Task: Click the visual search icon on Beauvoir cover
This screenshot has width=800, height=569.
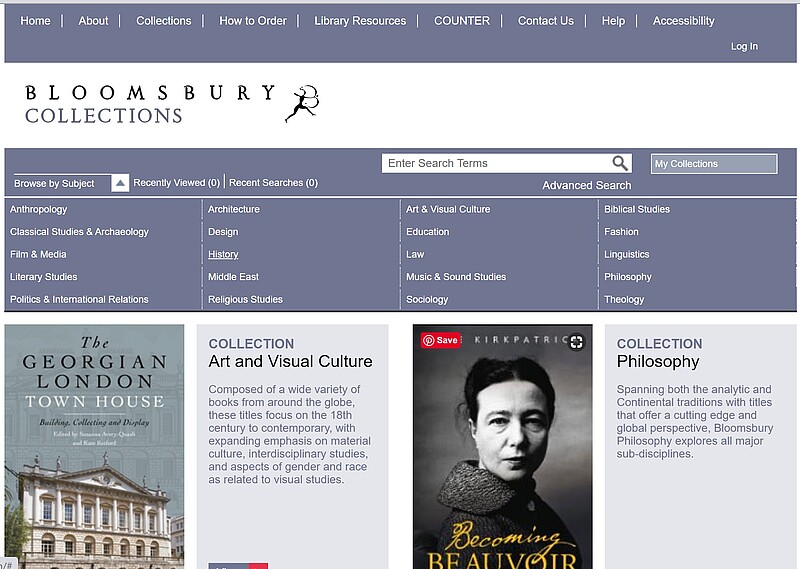Action: tap(577, 341)
